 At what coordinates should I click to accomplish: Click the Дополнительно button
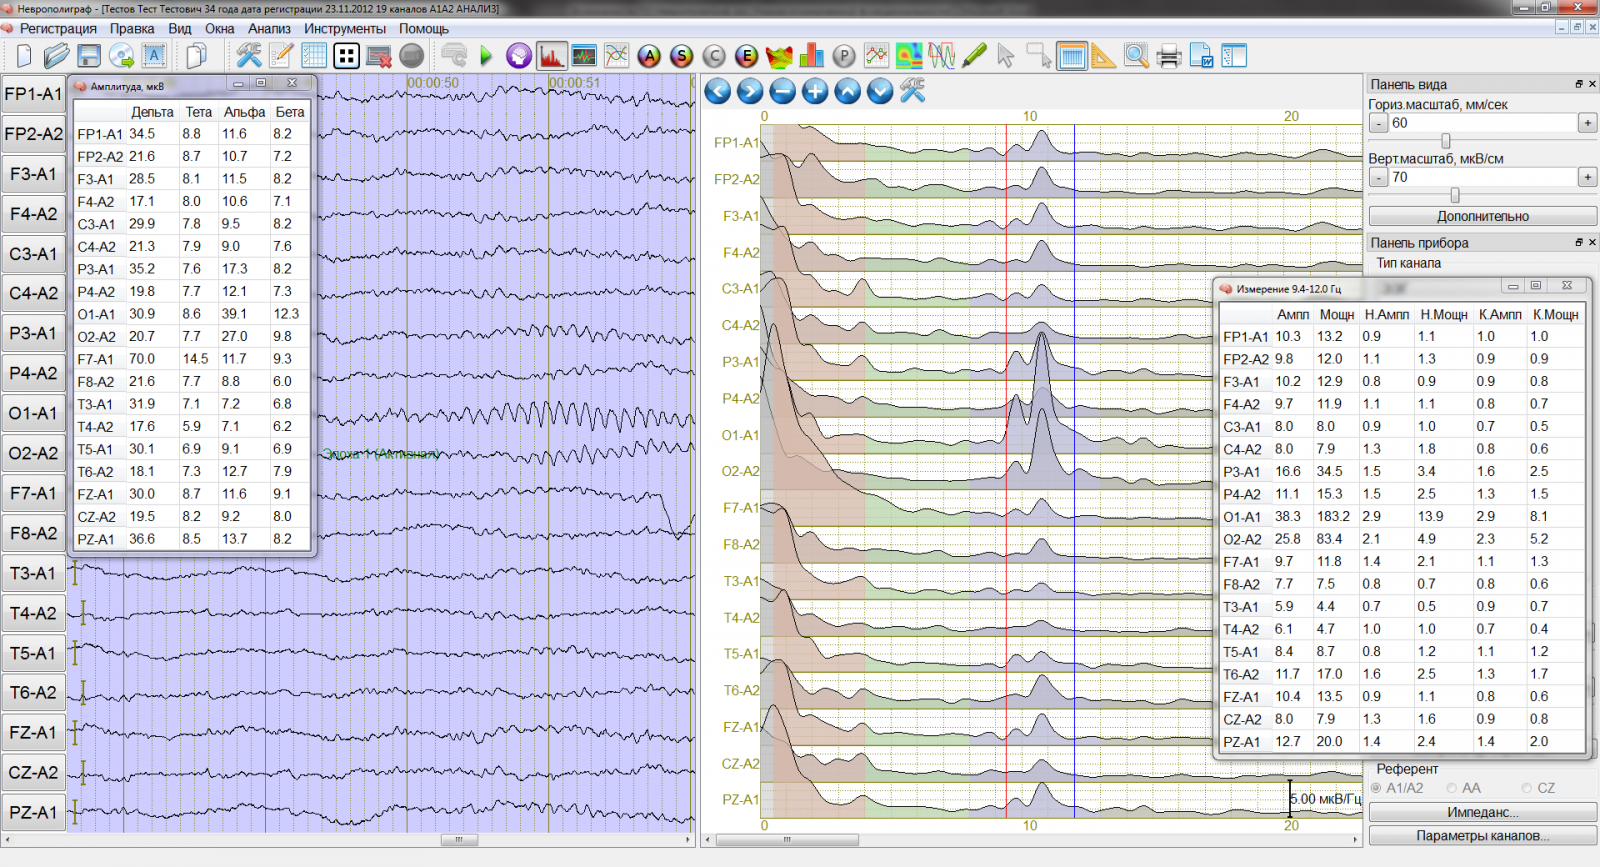click(1482, 216)
